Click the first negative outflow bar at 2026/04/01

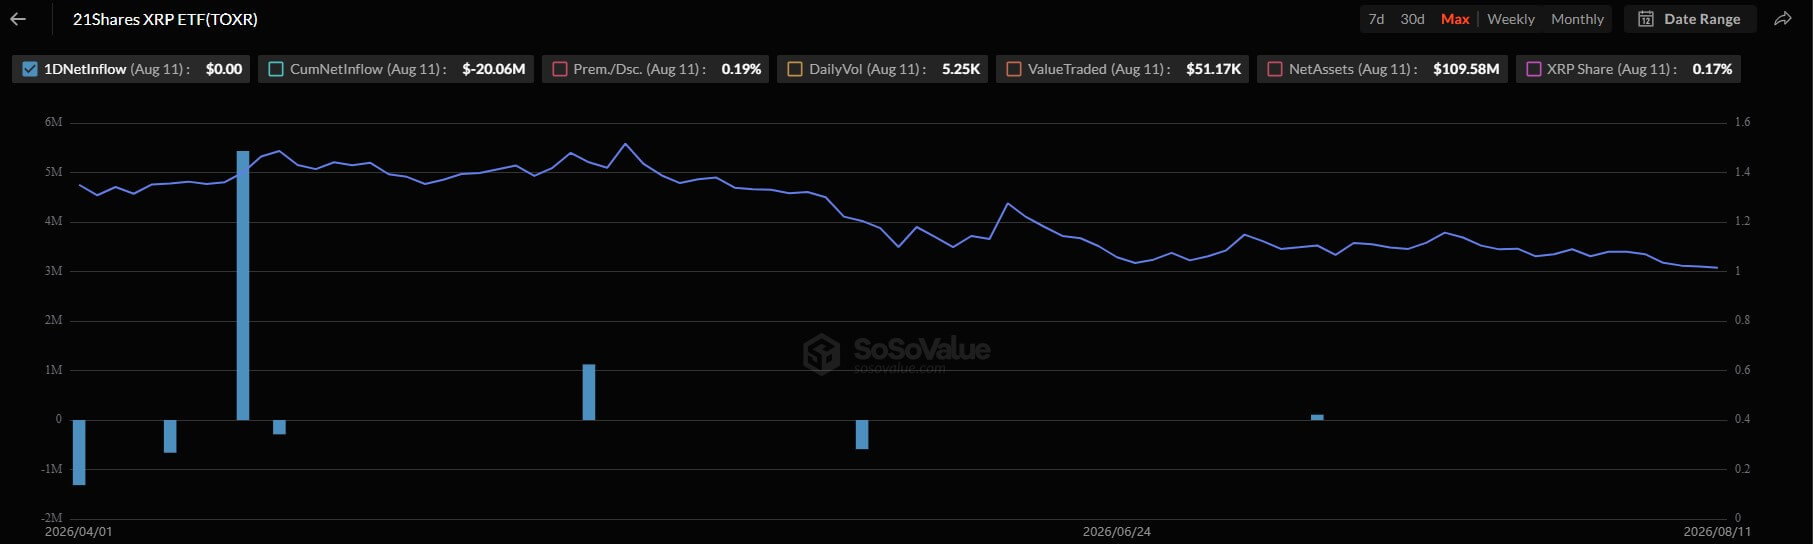click(79, 452)
